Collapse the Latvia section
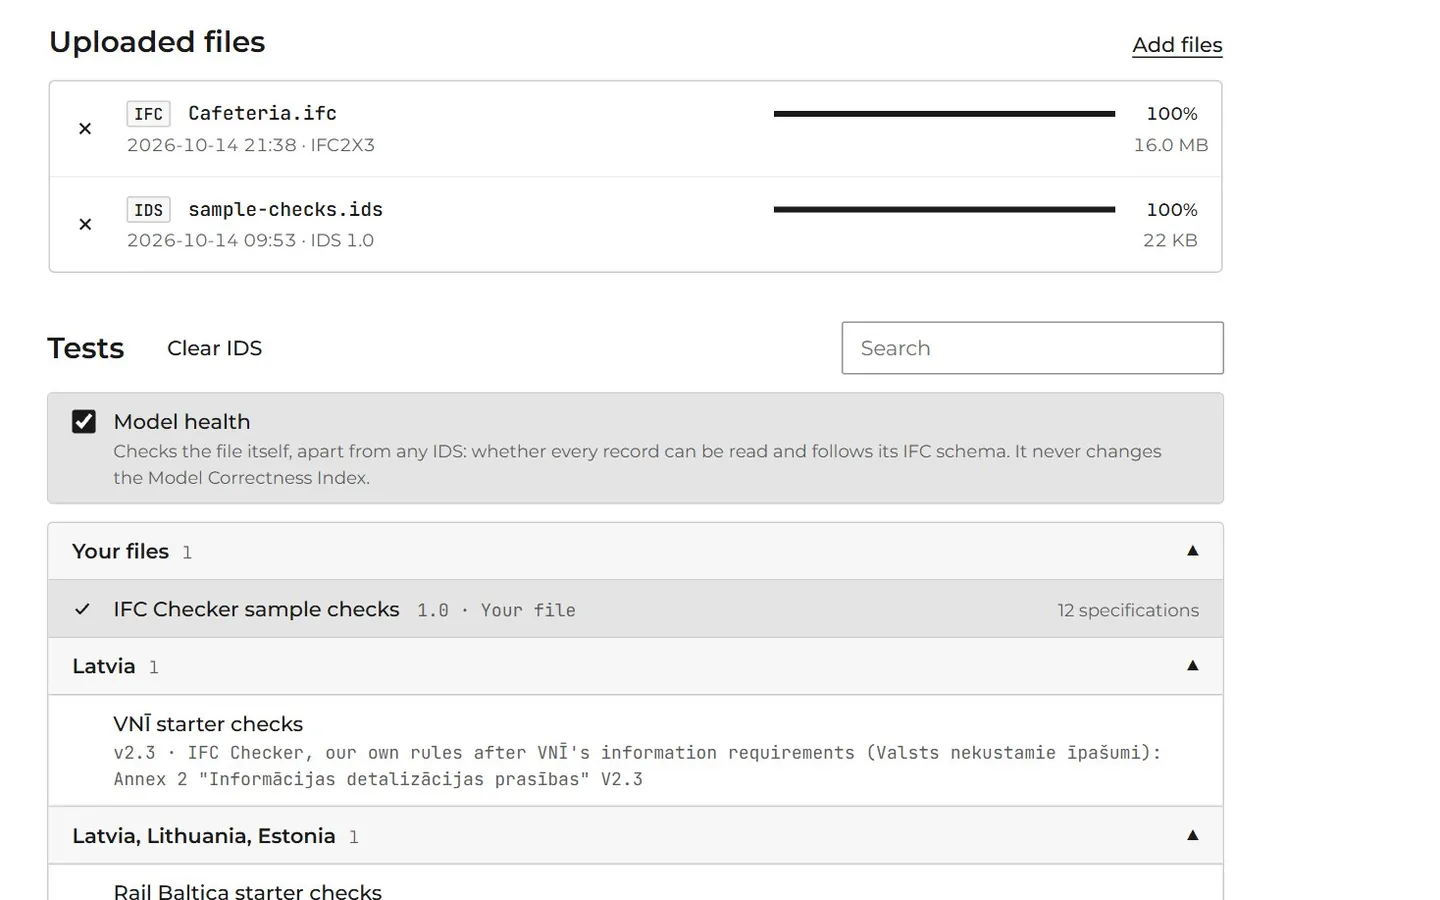The height and width of the screenshot is (900, 1440). (x=635, y=666)
